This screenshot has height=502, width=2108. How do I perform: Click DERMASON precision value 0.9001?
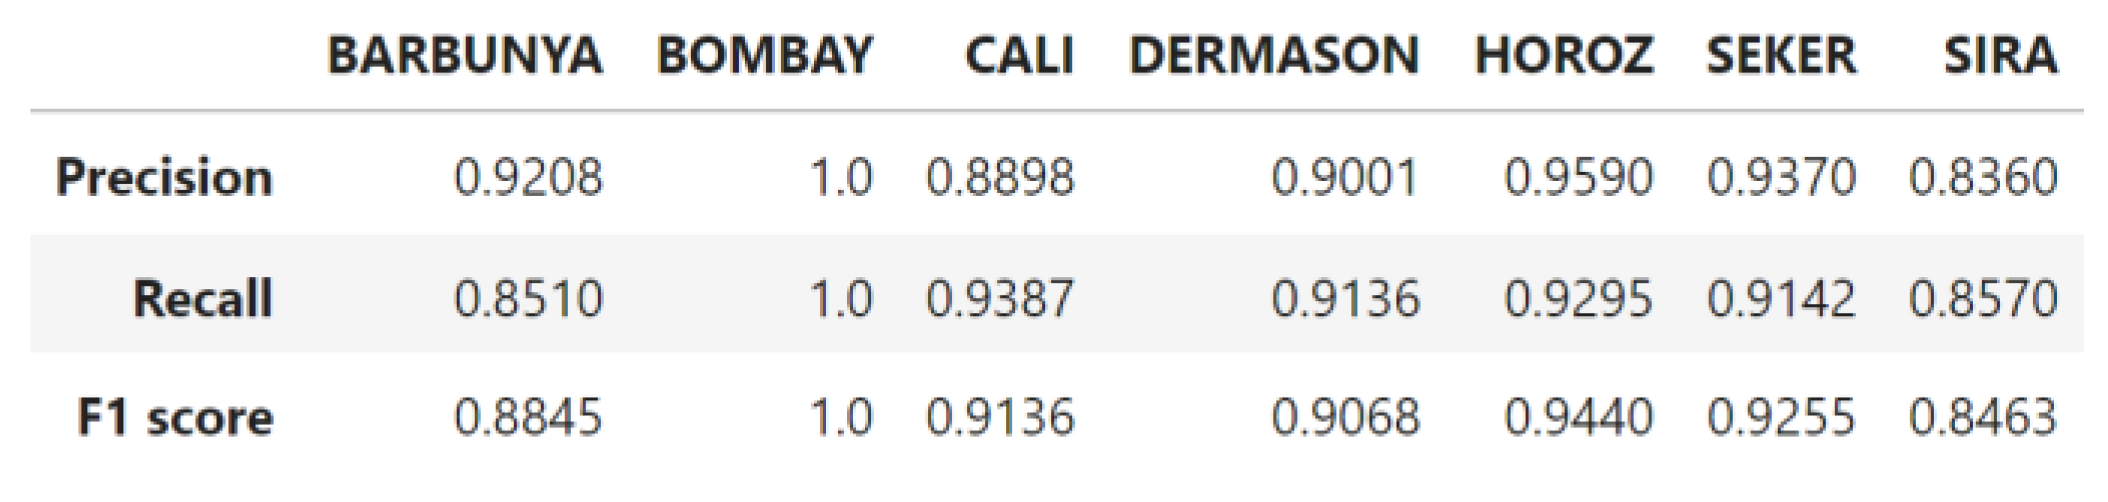point(1345,178)
